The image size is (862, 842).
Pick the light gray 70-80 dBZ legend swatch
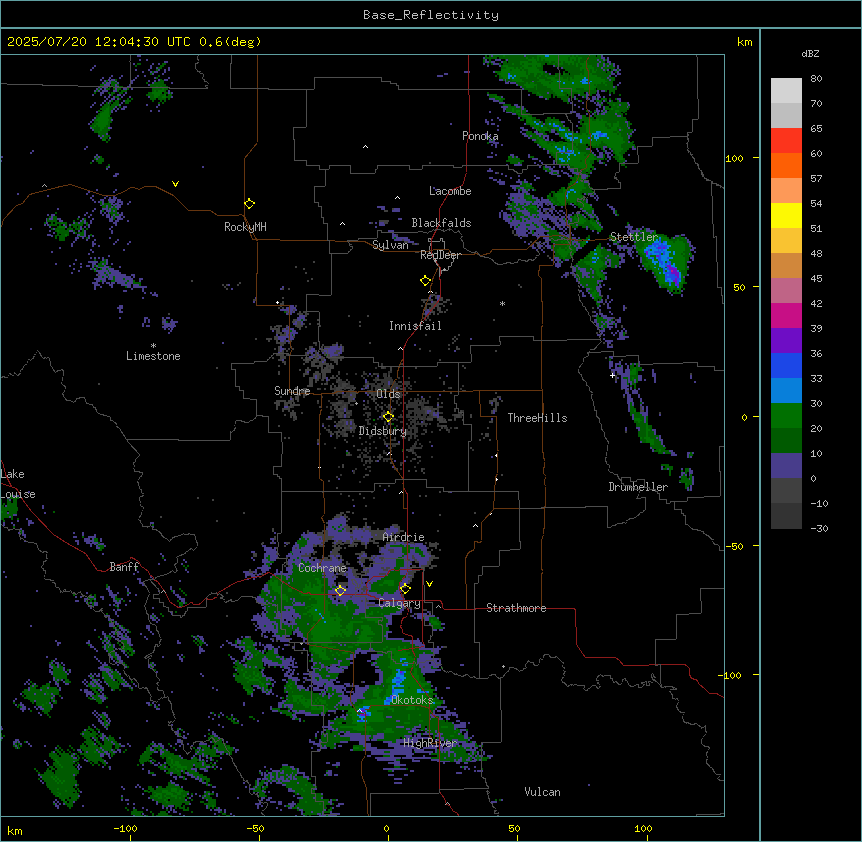(x=786, y=91)
